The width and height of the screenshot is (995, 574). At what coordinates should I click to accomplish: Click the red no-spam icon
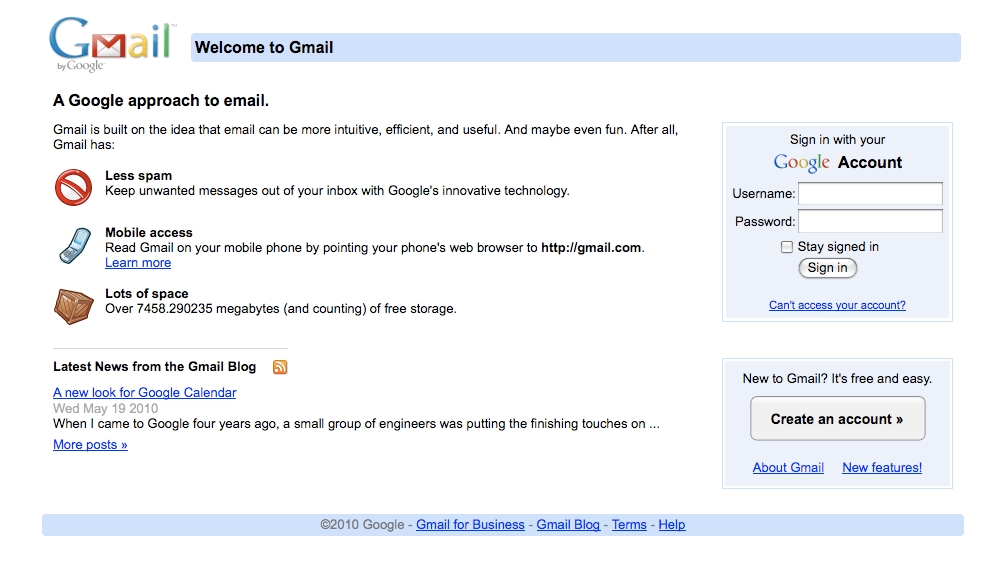(x=73, y=187)
